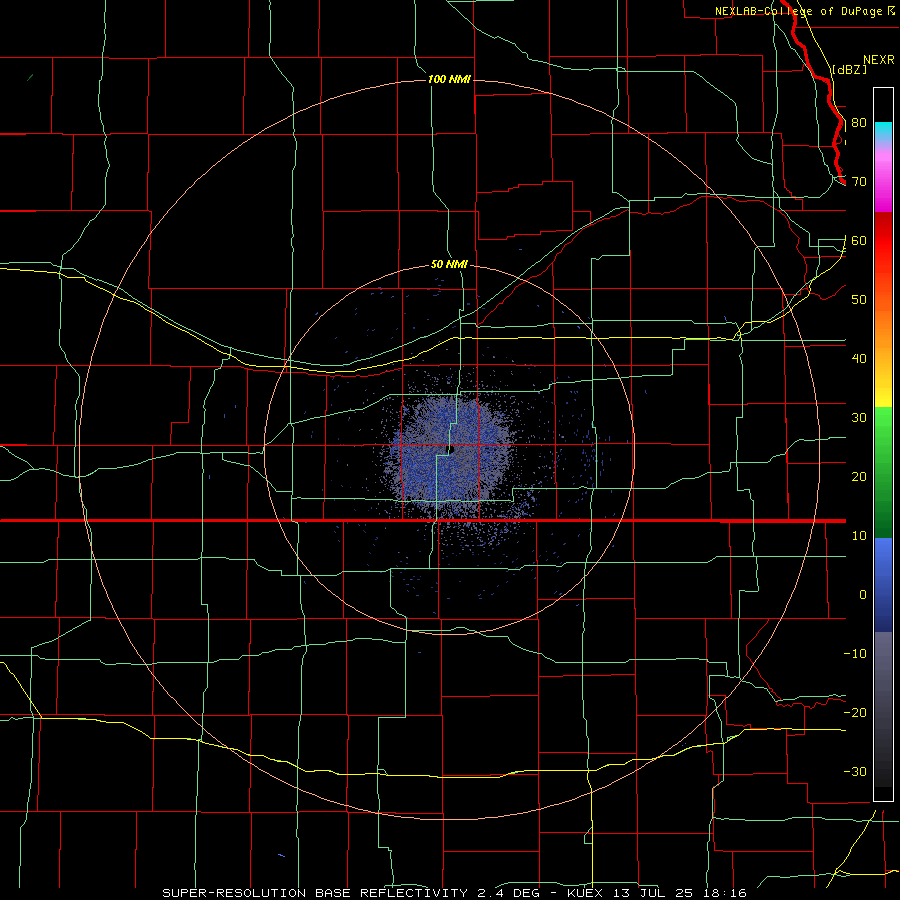
Task: Select the -20 value on the dBZ scale
Action: tap(855, 712)
